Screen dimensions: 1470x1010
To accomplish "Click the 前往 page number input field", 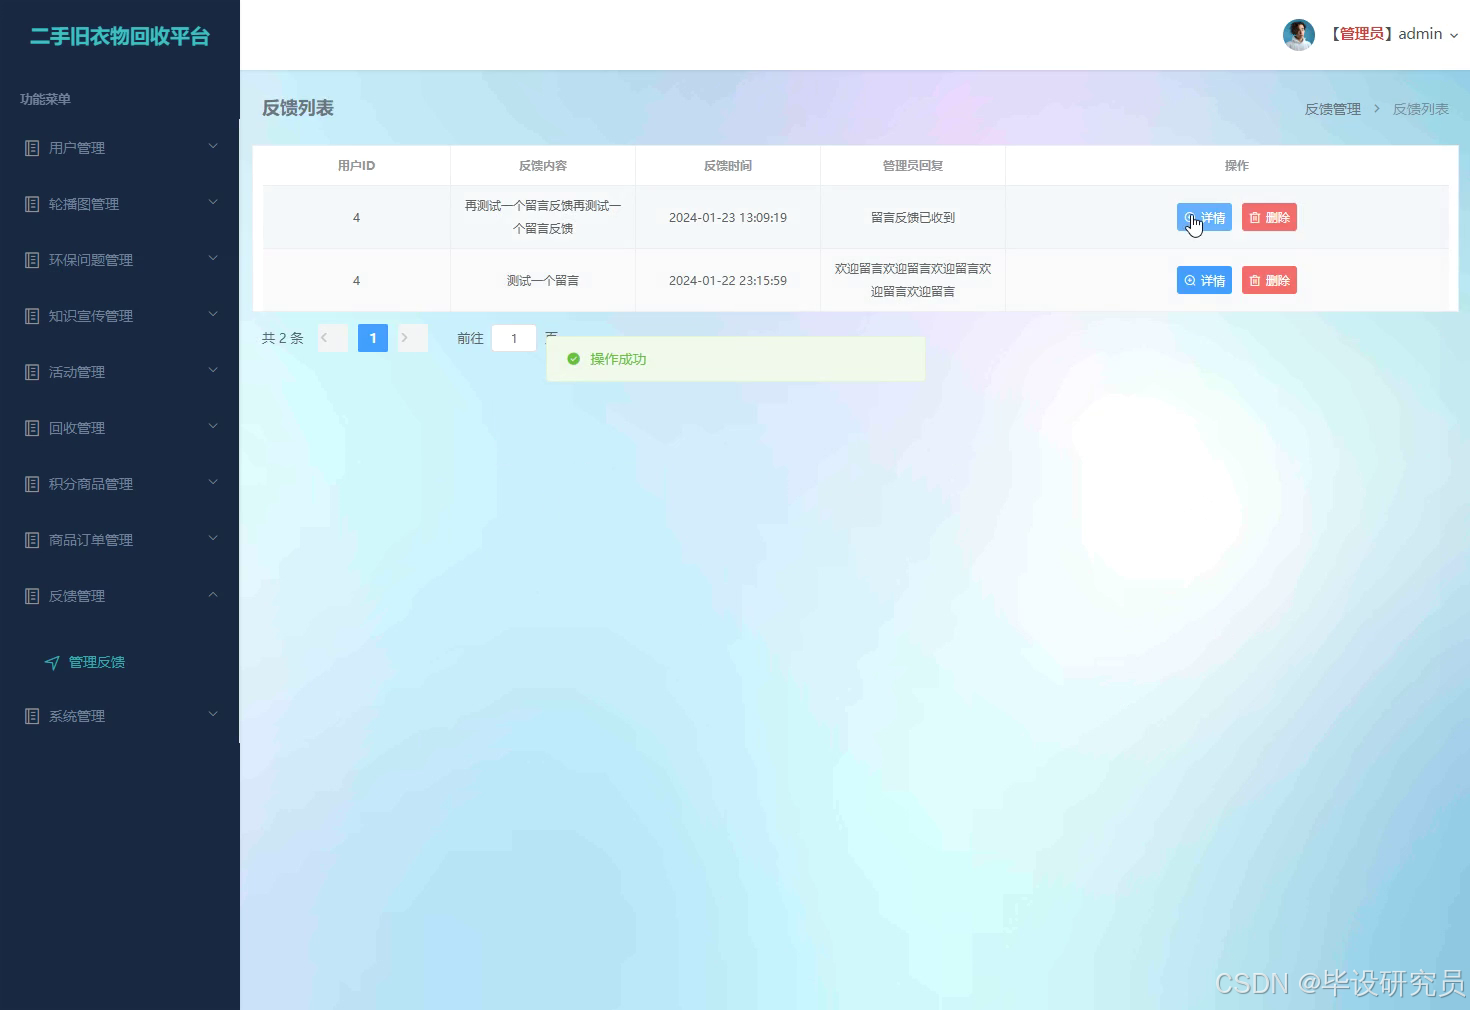I will click(x=514, y=338).
